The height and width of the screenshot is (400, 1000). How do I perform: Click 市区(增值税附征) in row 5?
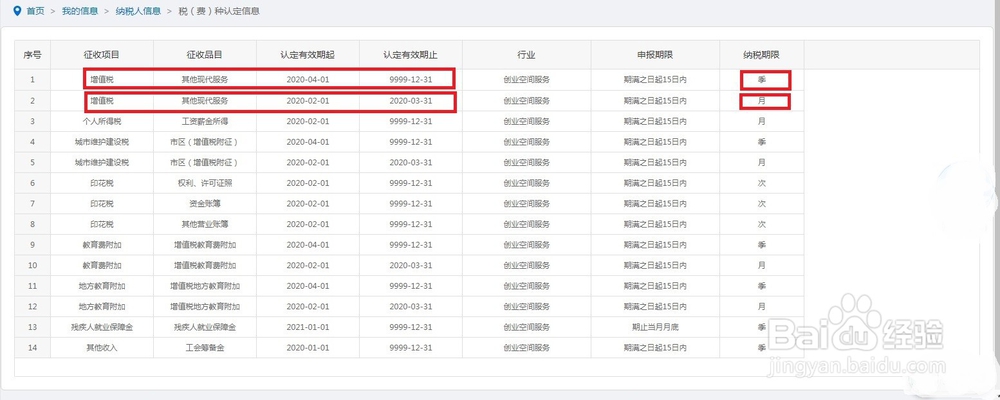(x=205, y=162)
